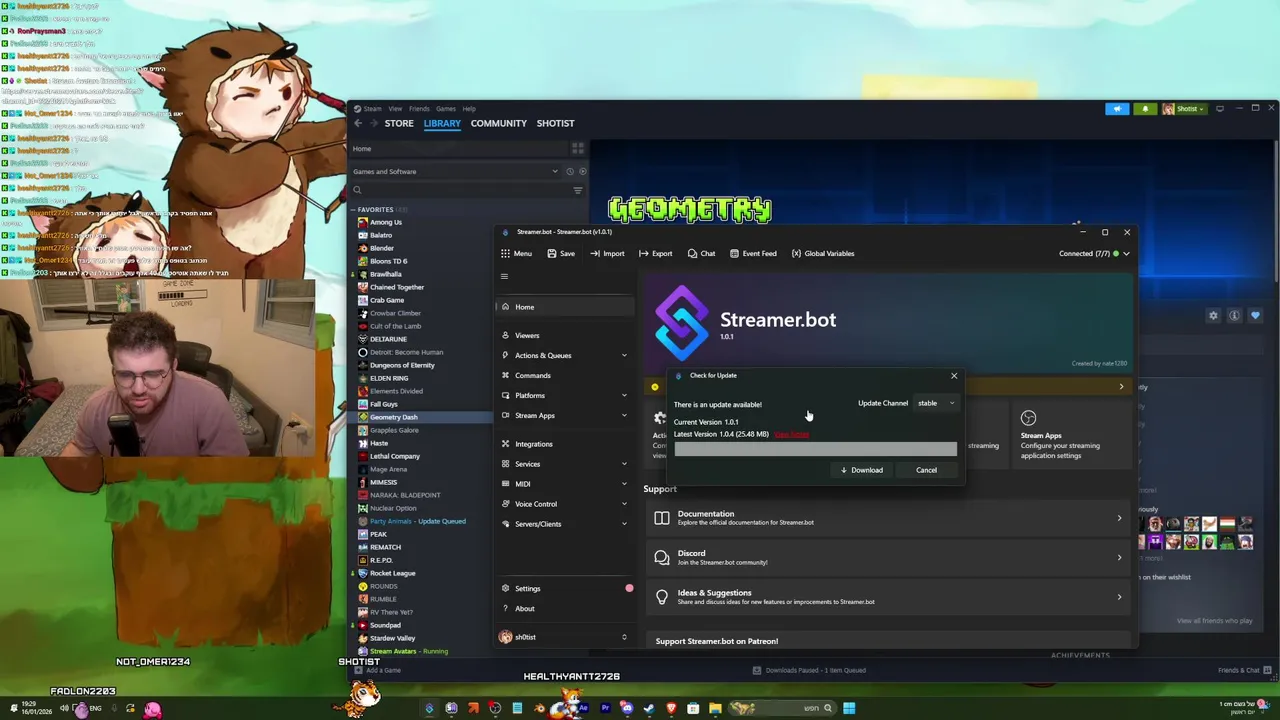
Task: Open Help menu in Steam
Action: click(x=469, y=108)
